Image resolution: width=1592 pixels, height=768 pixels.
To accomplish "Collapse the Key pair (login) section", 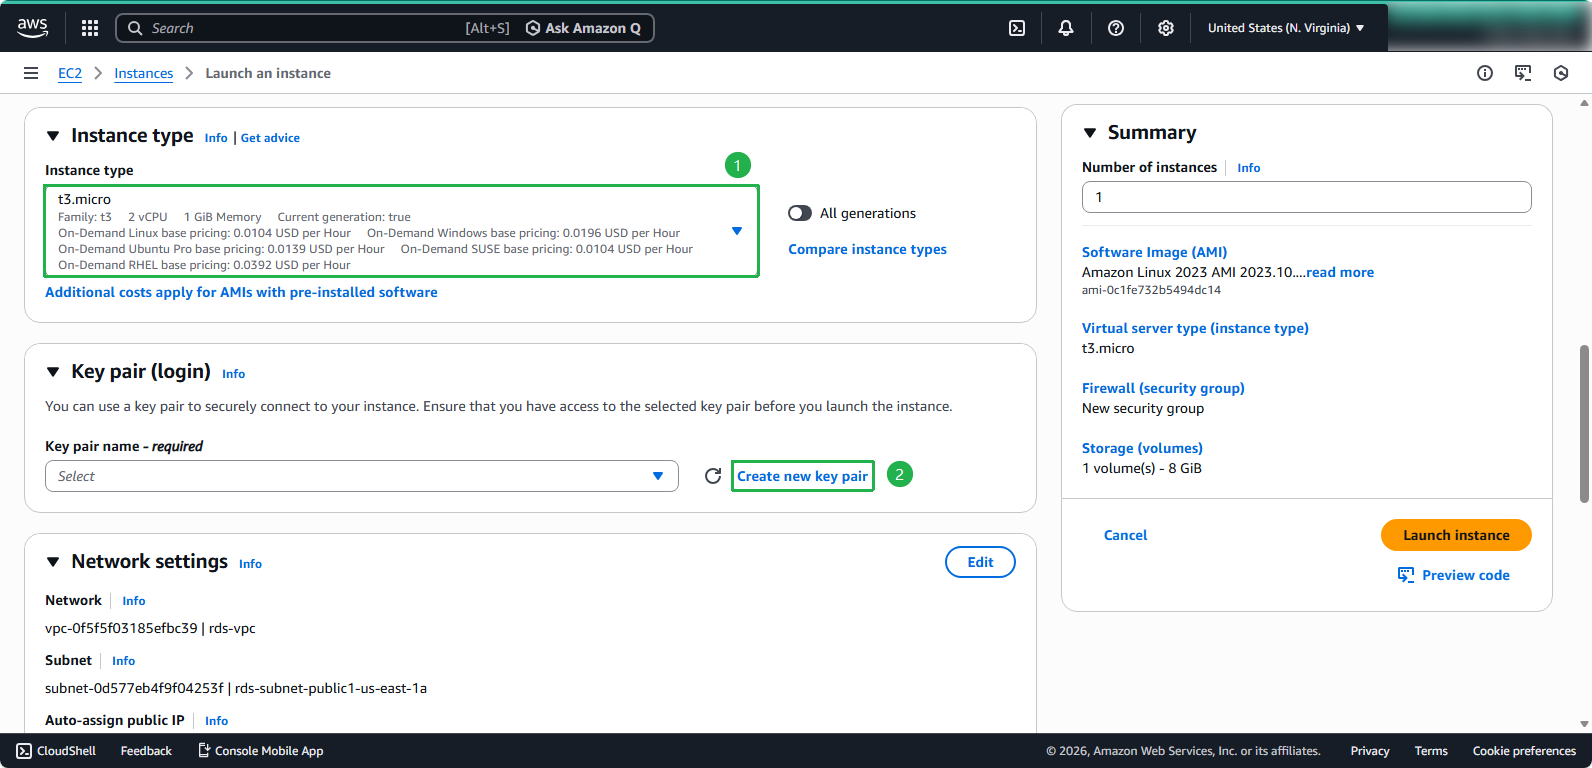I will [53, 372].
